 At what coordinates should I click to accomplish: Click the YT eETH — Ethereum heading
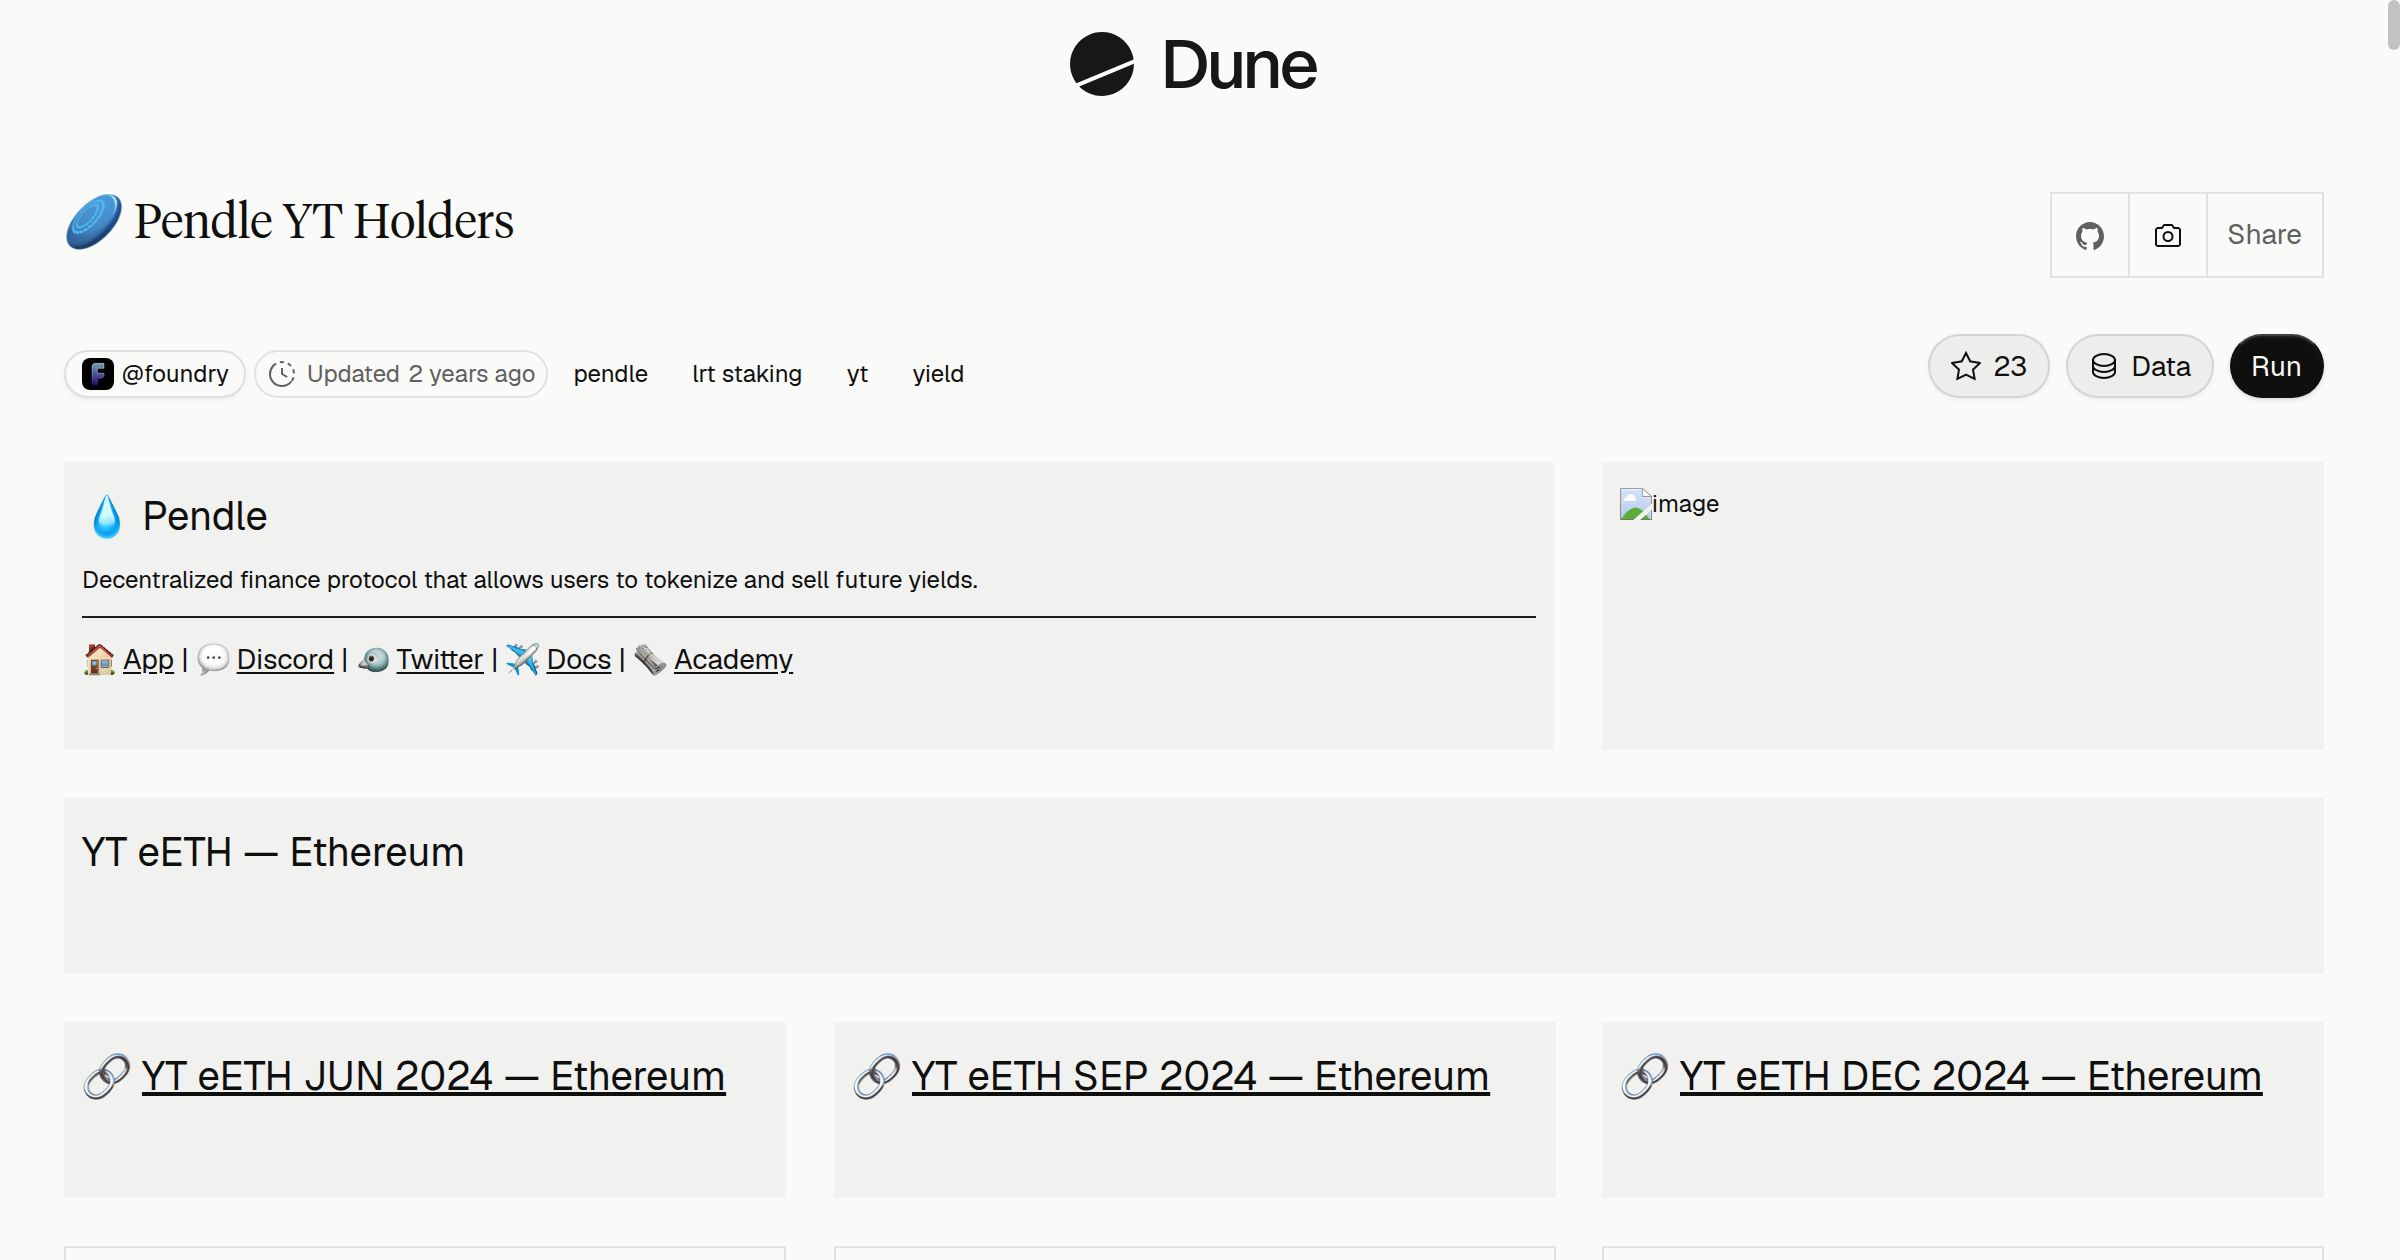(273, 853)
